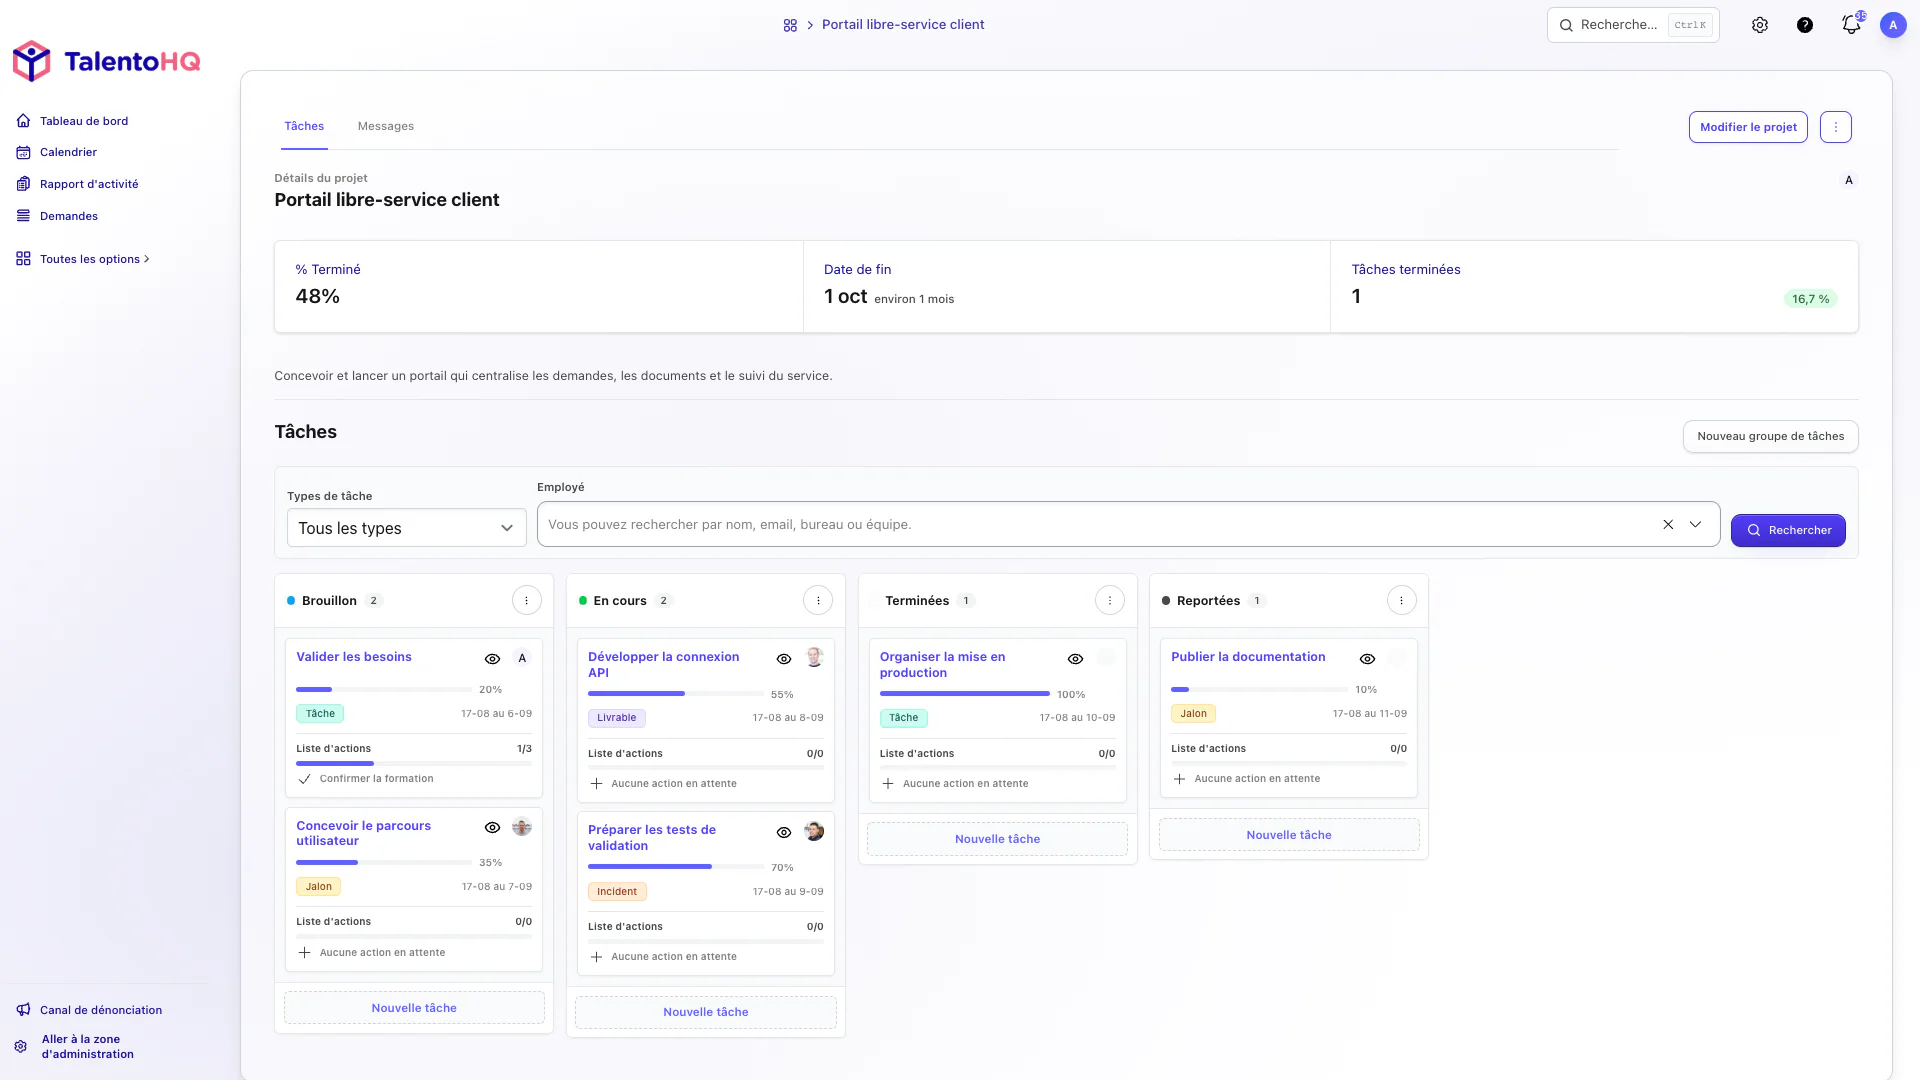Screen dimensions: 1920x1080
Task: Click the TalentoHQ logo
Action: (106, 62)
